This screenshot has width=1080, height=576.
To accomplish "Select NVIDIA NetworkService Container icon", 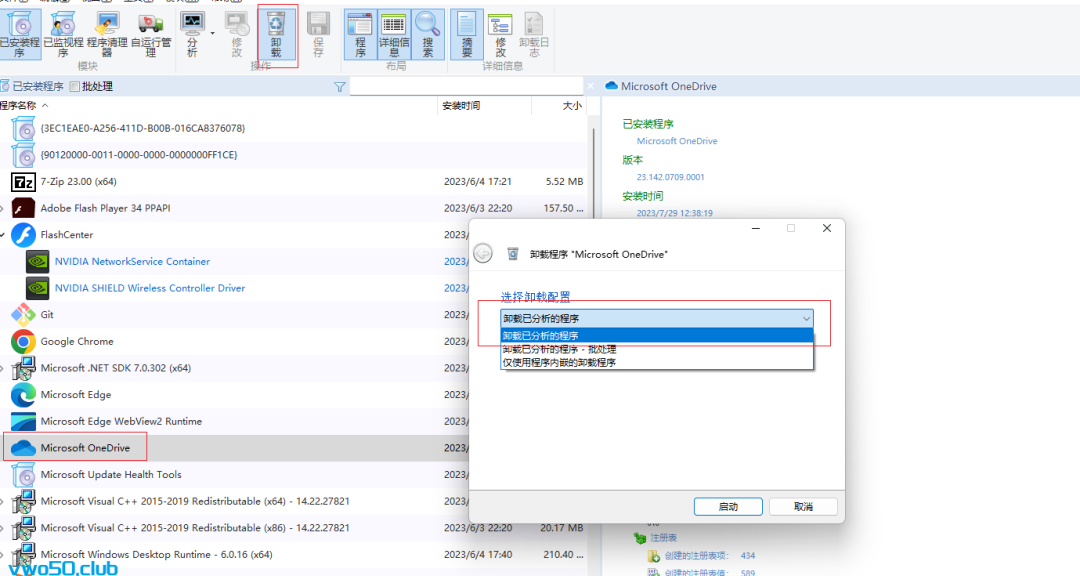I will 37,262.
